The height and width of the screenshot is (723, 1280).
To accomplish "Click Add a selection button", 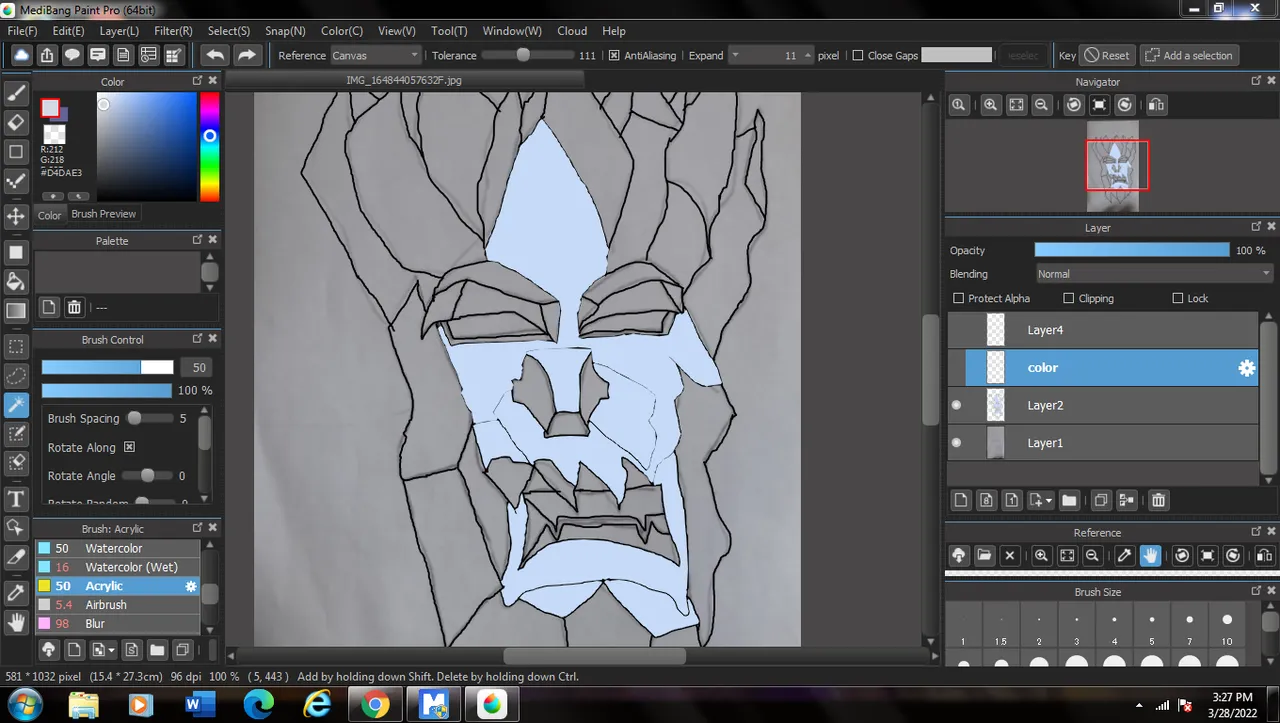I will 1189,56.
